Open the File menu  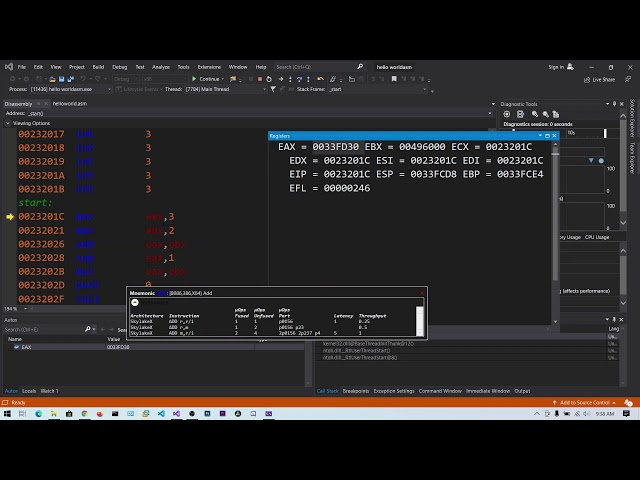click(x=22, y=67)
